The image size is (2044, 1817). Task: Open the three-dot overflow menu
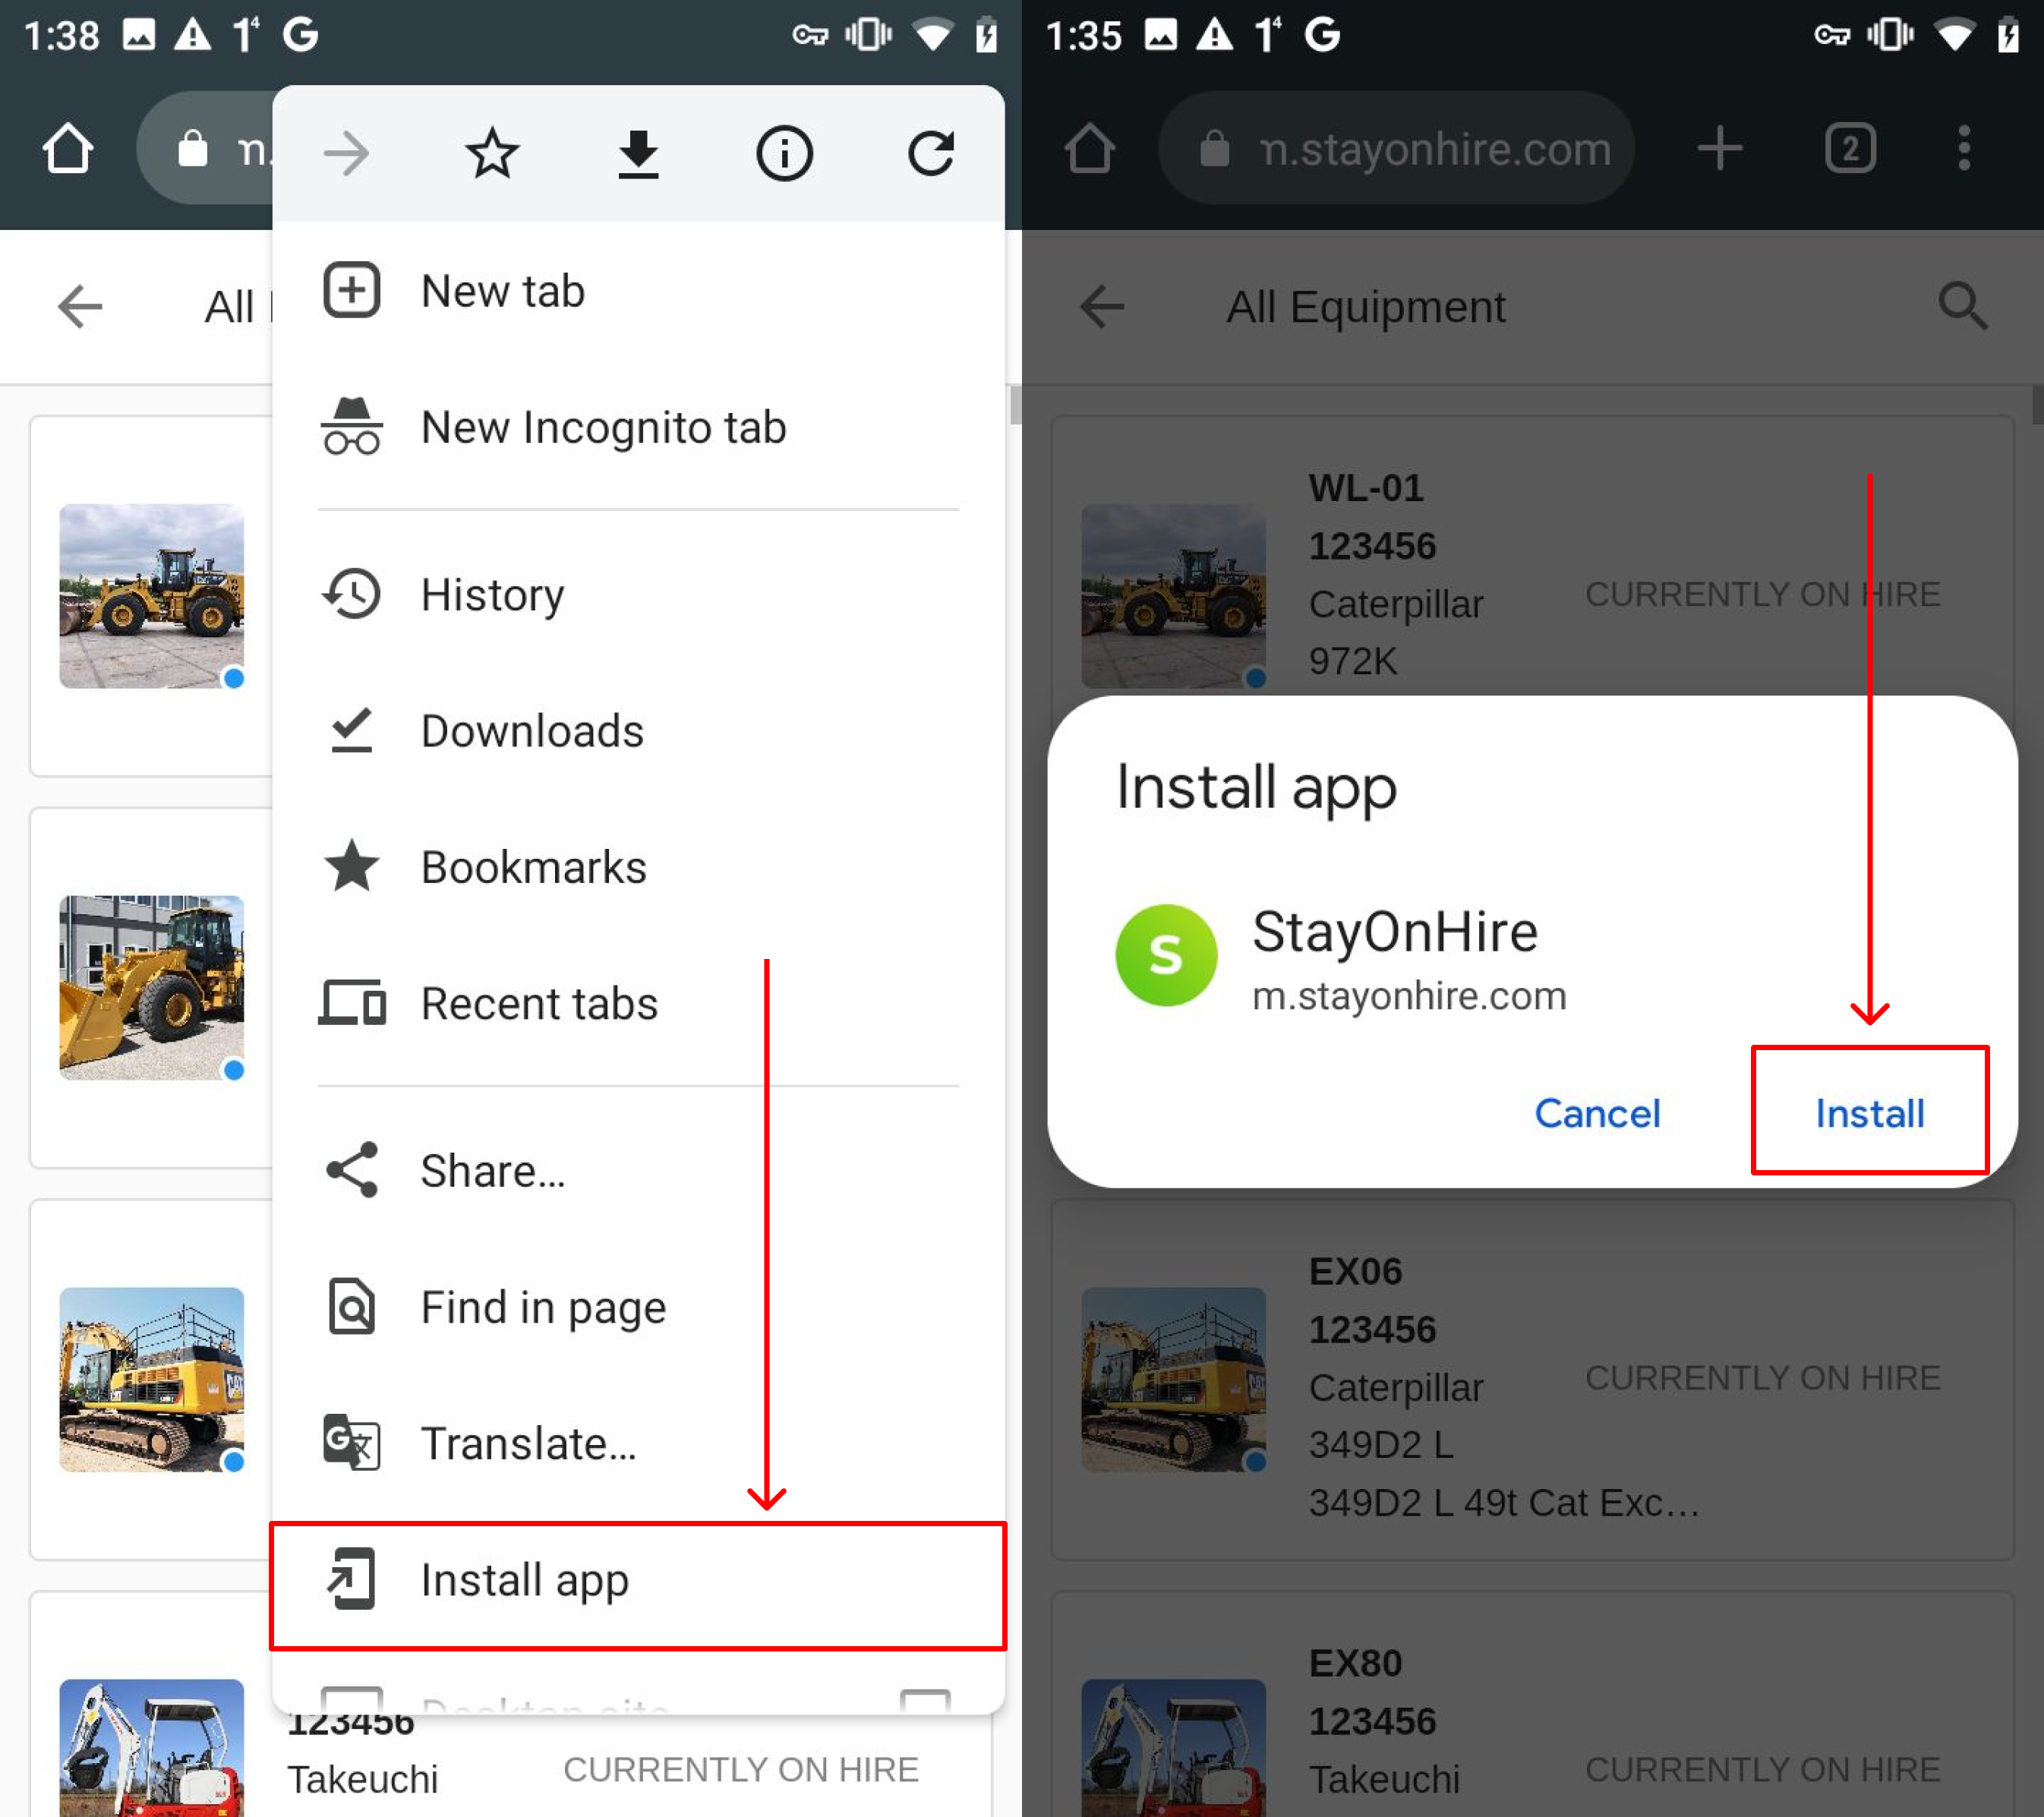coord(1964,149)
